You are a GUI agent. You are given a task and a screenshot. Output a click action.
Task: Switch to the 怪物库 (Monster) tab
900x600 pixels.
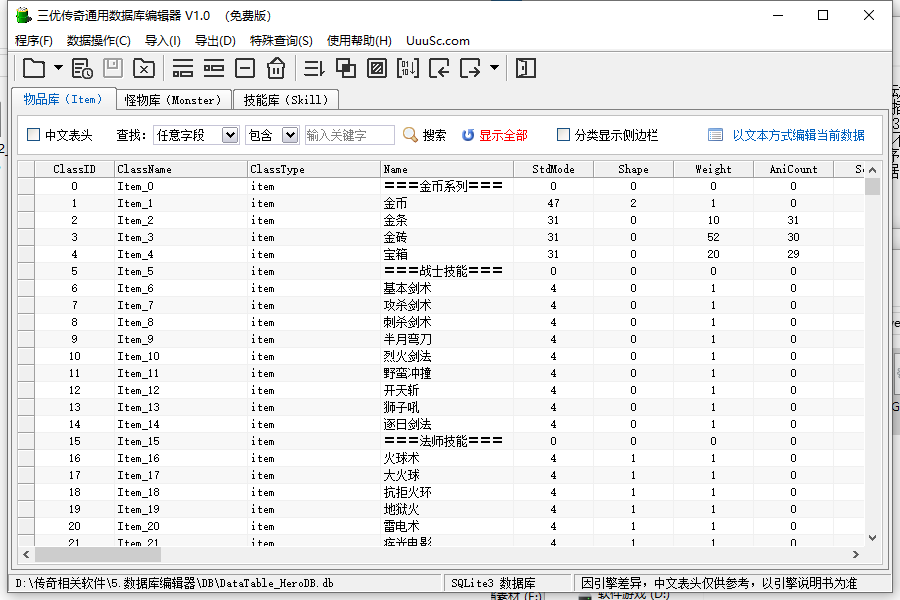[172, 100]
